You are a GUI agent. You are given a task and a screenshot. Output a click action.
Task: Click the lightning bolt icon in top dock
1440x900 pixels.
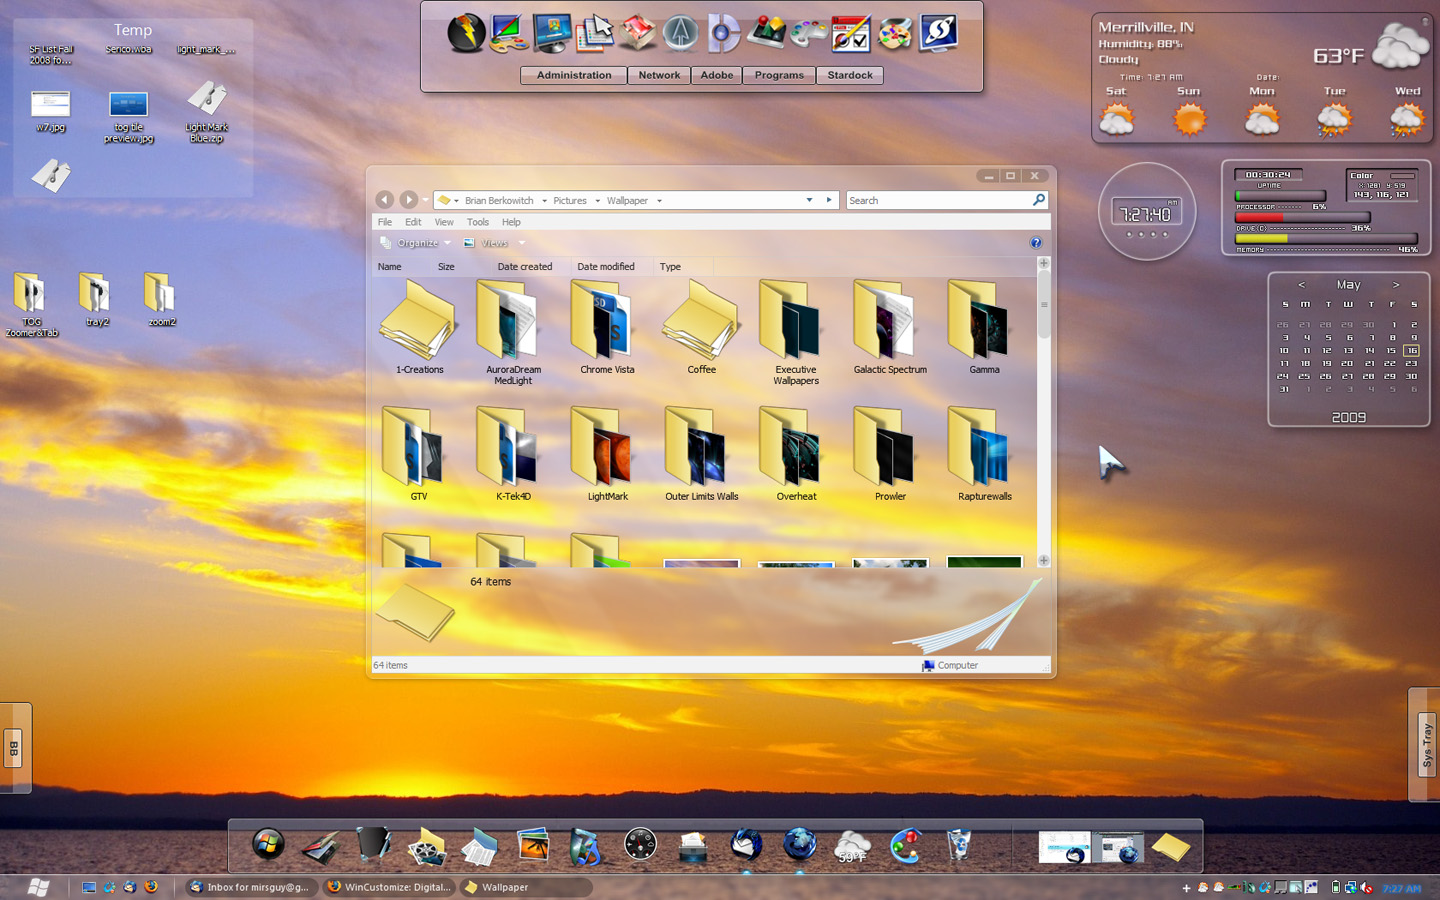466,33
